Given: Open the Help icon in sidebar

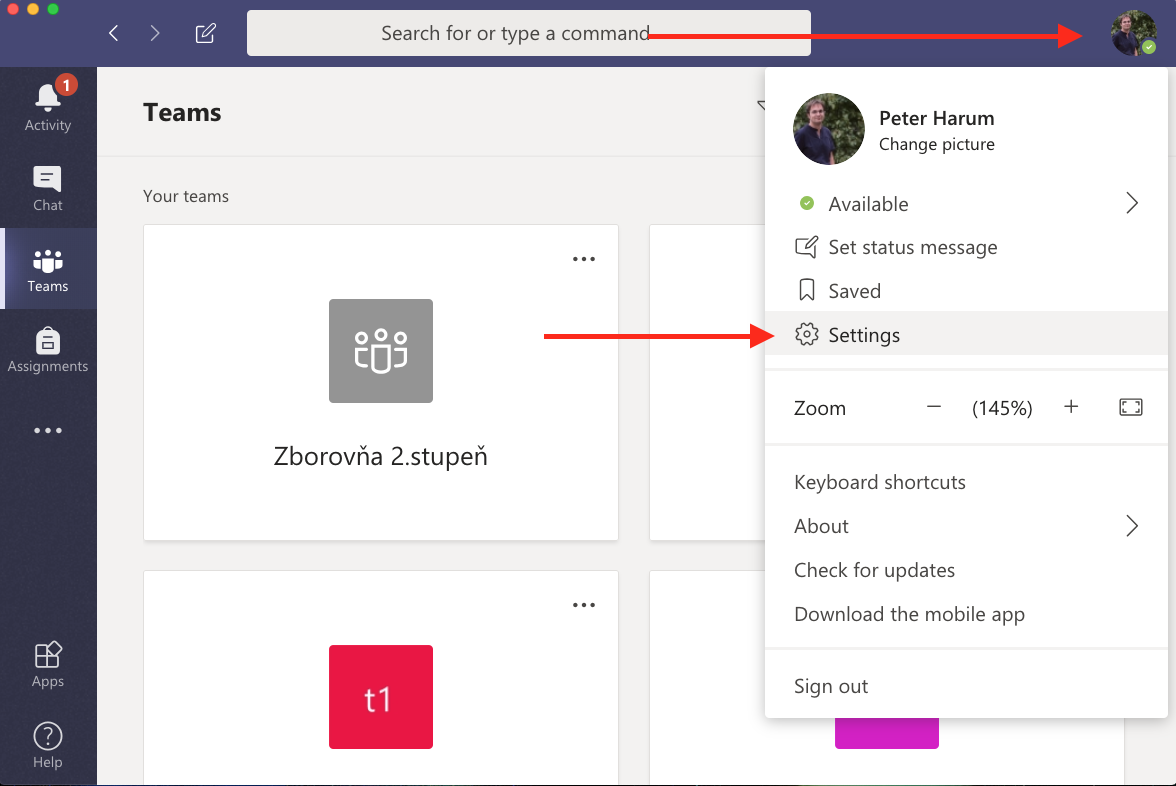Looking at the screenshot, I should pos(48,745).
